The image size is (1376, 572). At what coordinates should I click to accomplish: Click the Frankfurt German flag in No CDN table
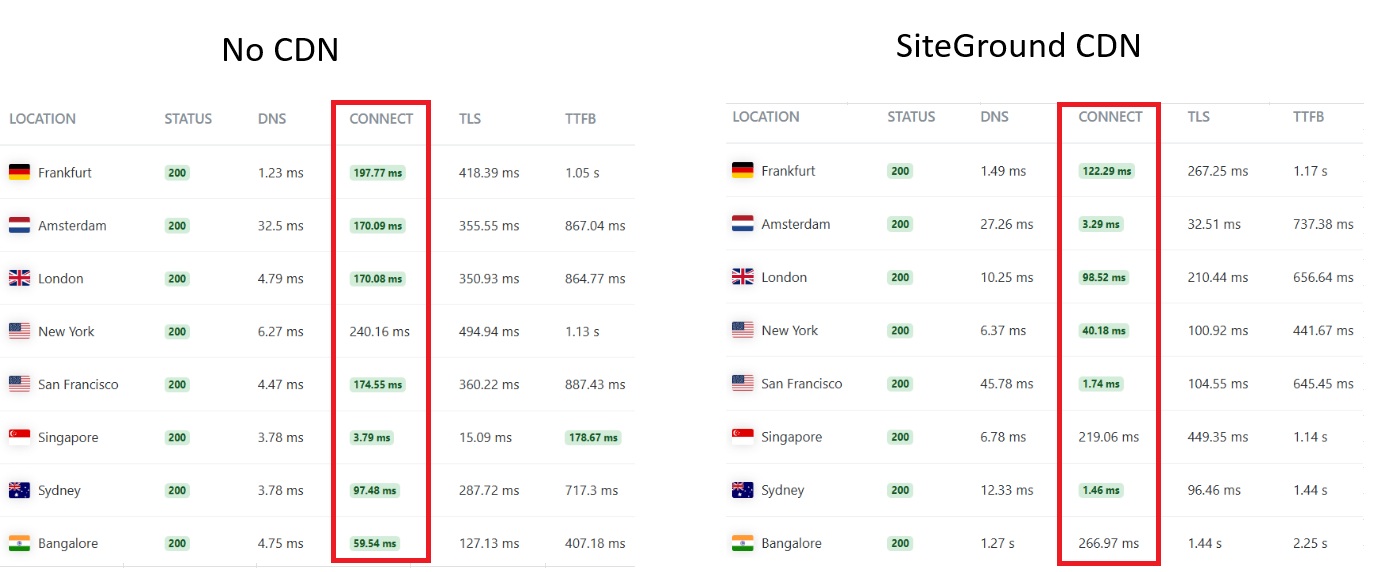click(x=19, y=172)
